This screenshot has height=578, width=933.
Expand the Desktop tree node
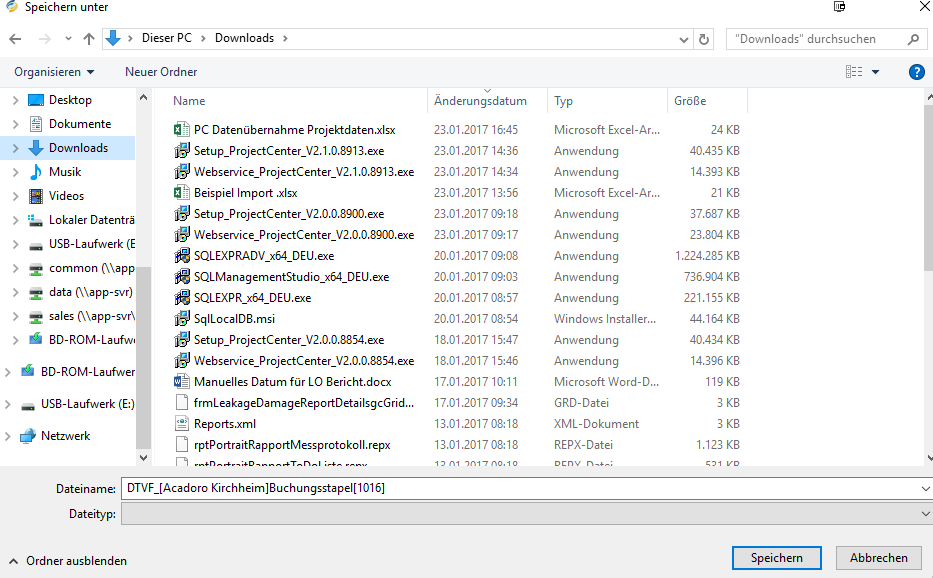[x=15, y=100]
